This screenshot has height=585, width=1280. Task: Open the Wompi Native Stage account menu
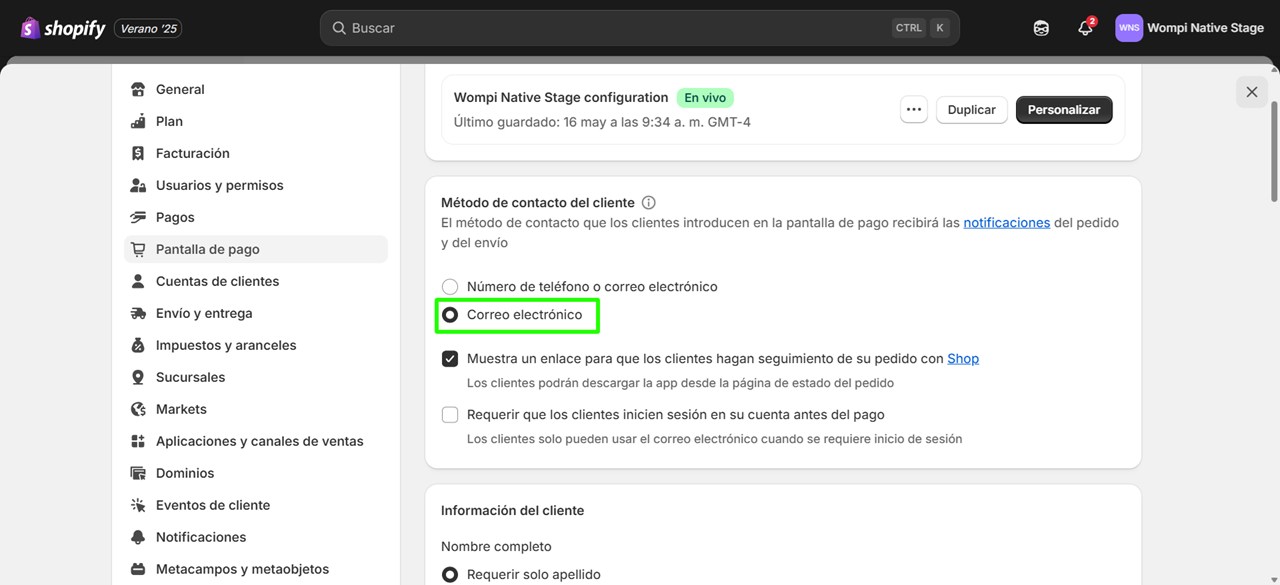pyautogui.click(x=1190, y=27)
